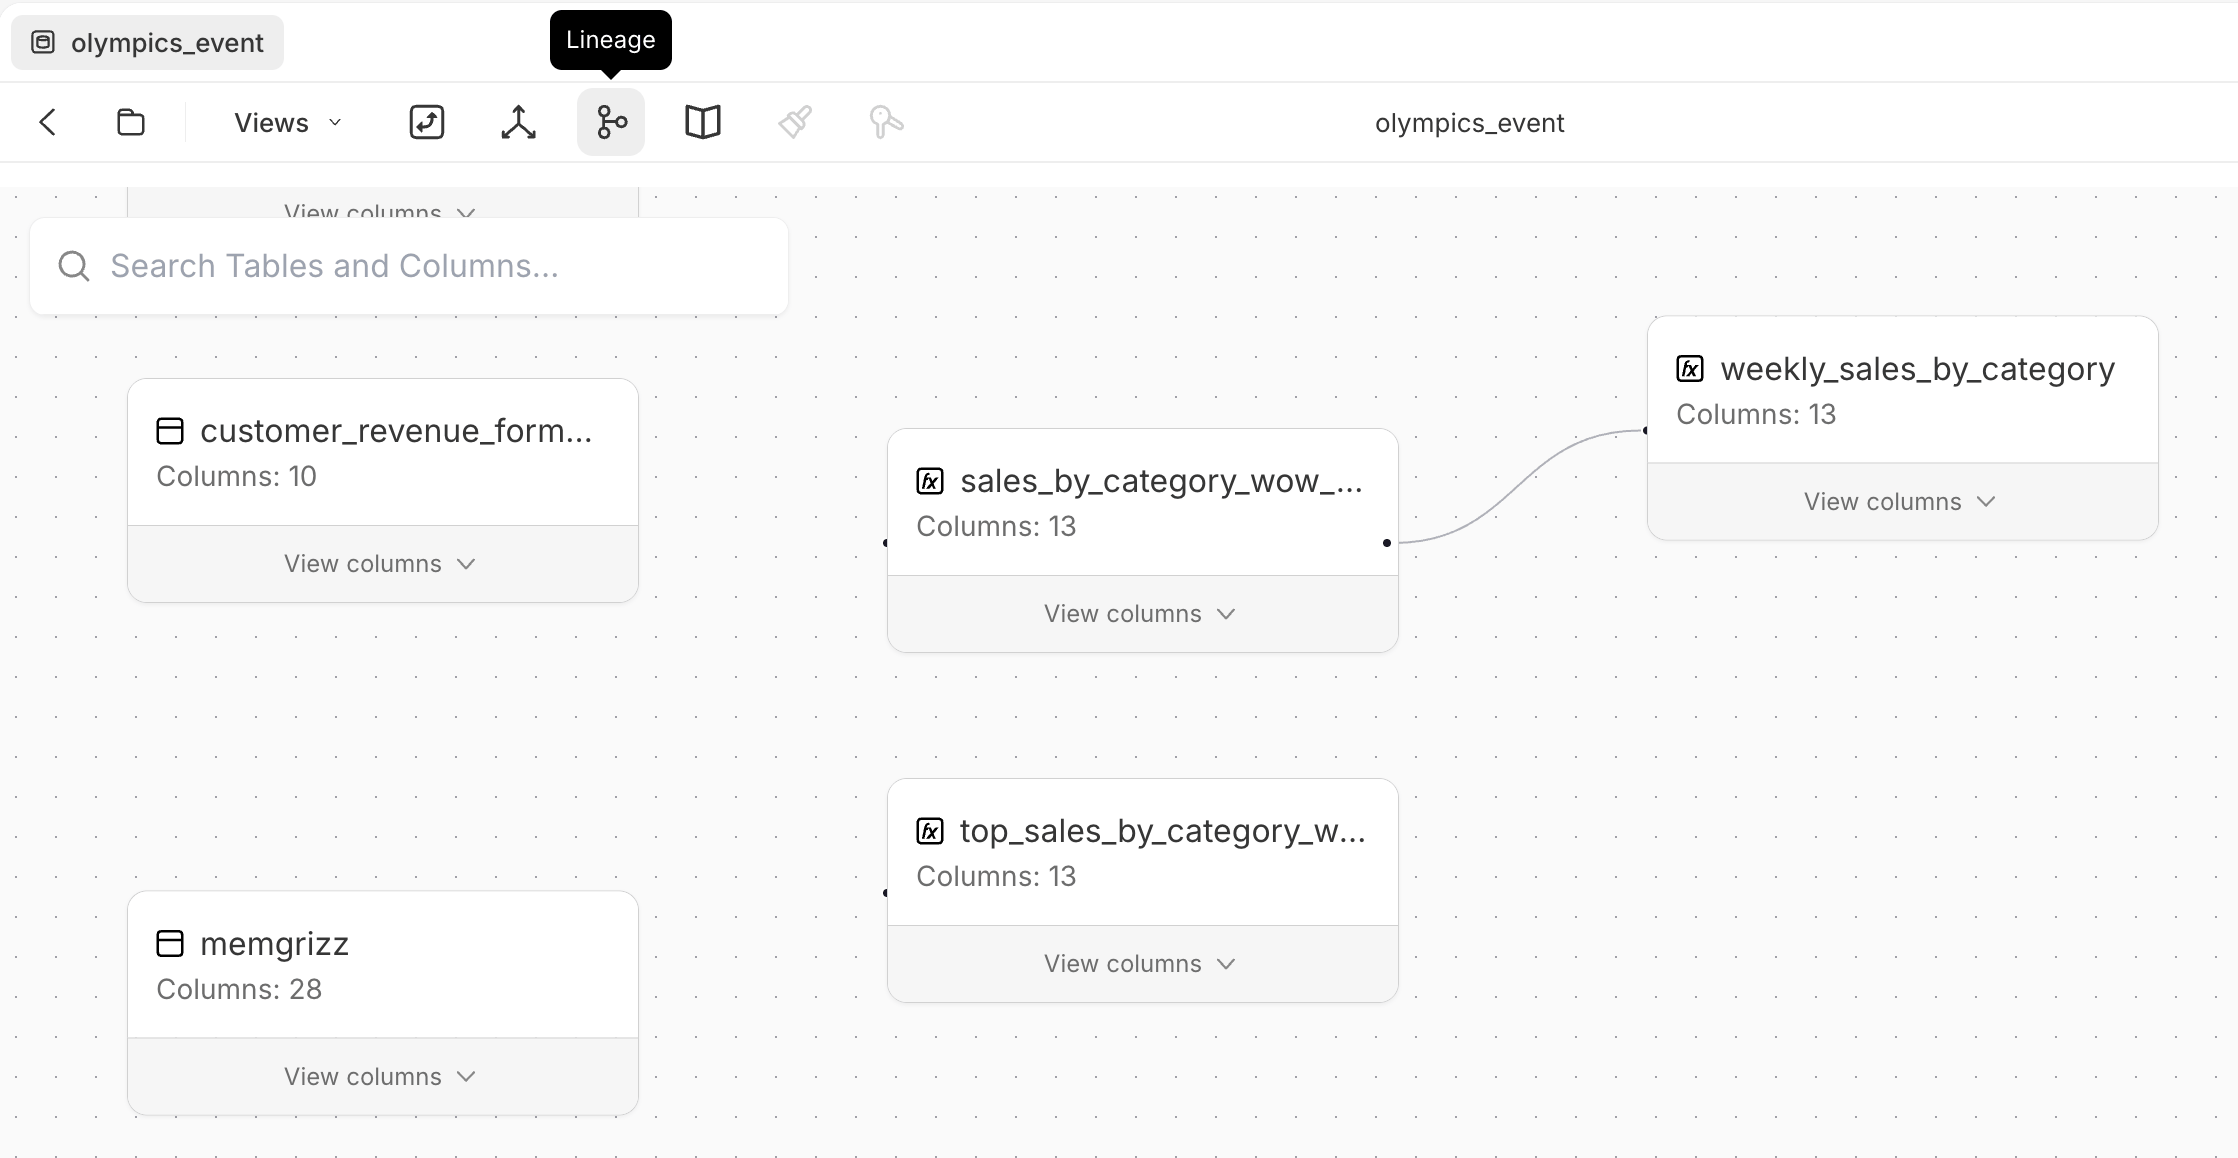Click the olympics_event heading in the toolbar
Screen dimensions: 2238x1158
pos(1469,123)
